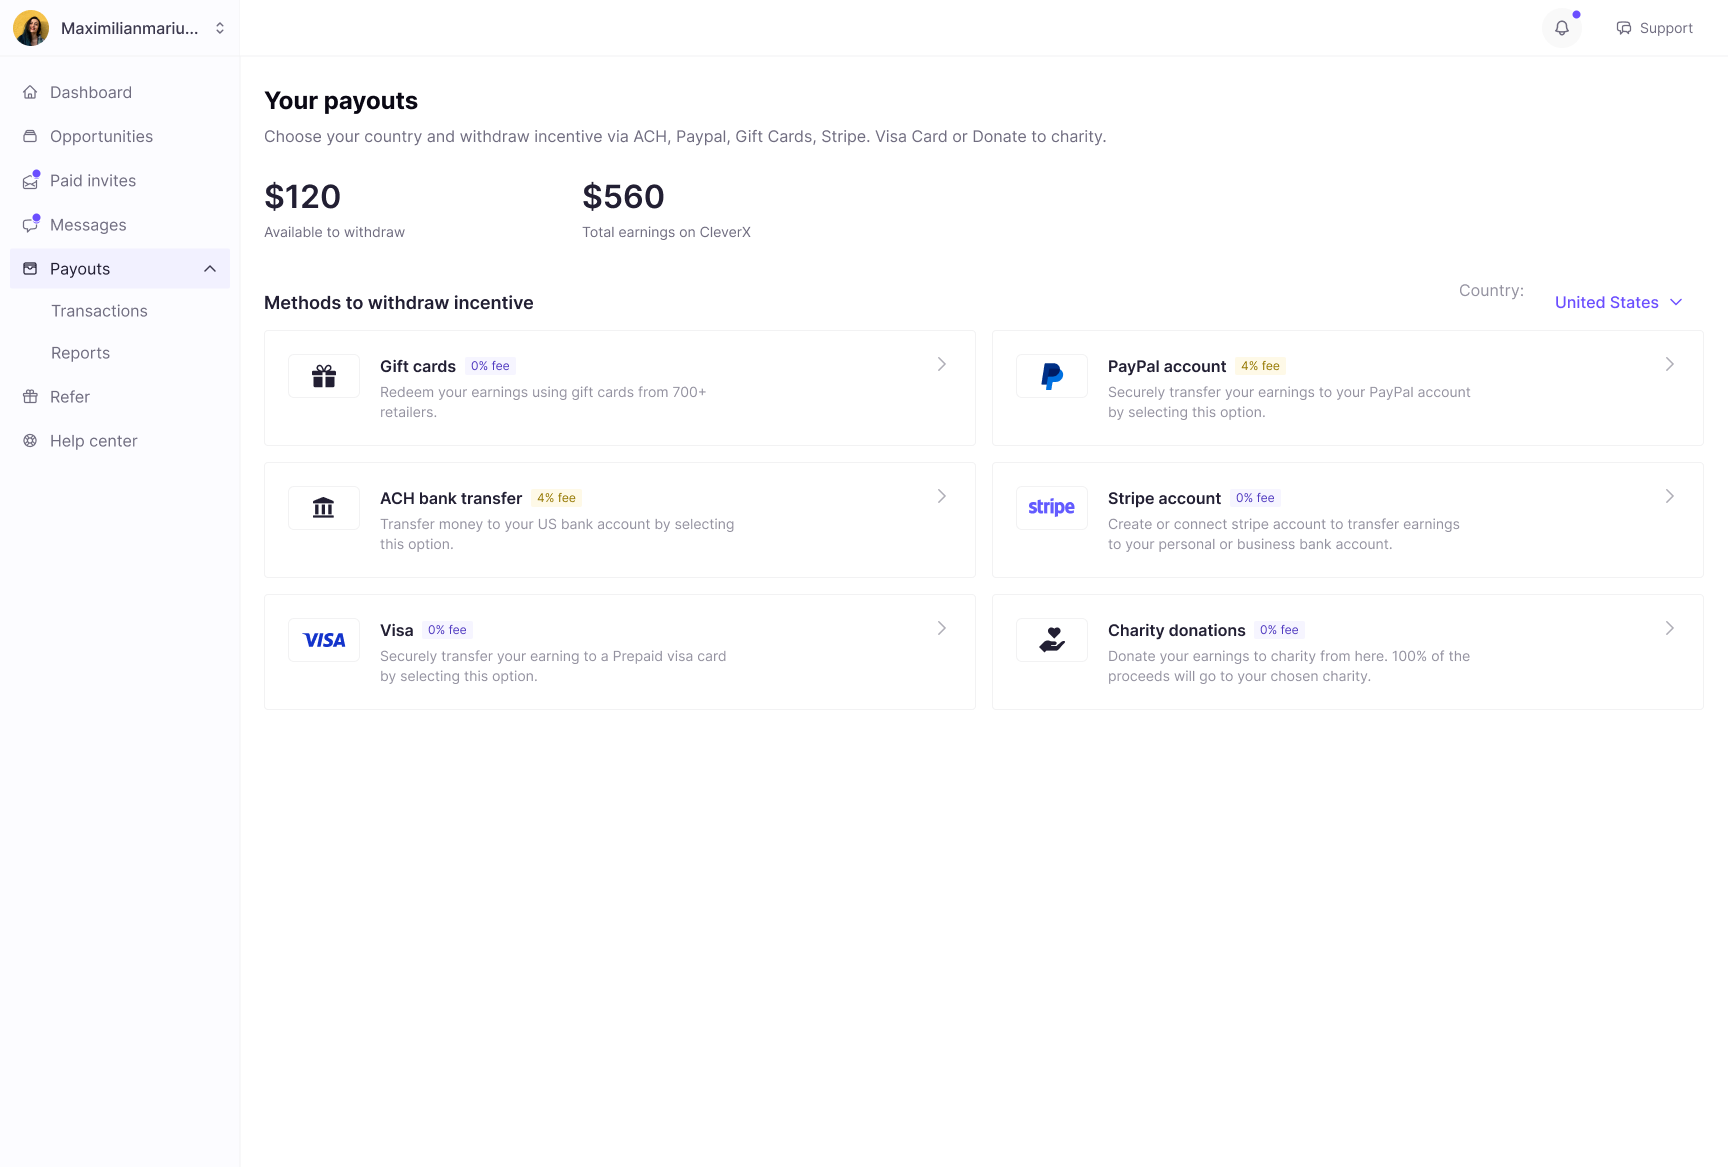The image size is (1728, 1167).
Task: Navigate to the Dashboard page
Action: click(90, 92)
